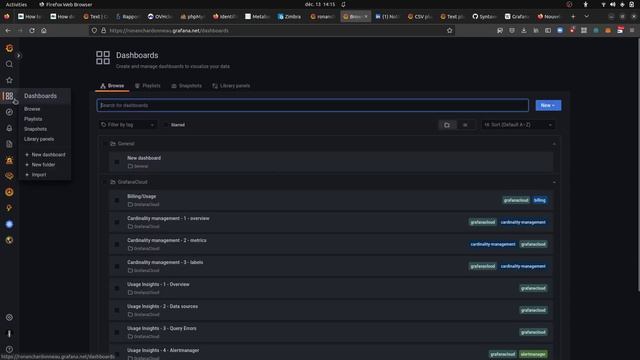
Task: Click the Grafana logo home icon
Action: pos(9,48)
